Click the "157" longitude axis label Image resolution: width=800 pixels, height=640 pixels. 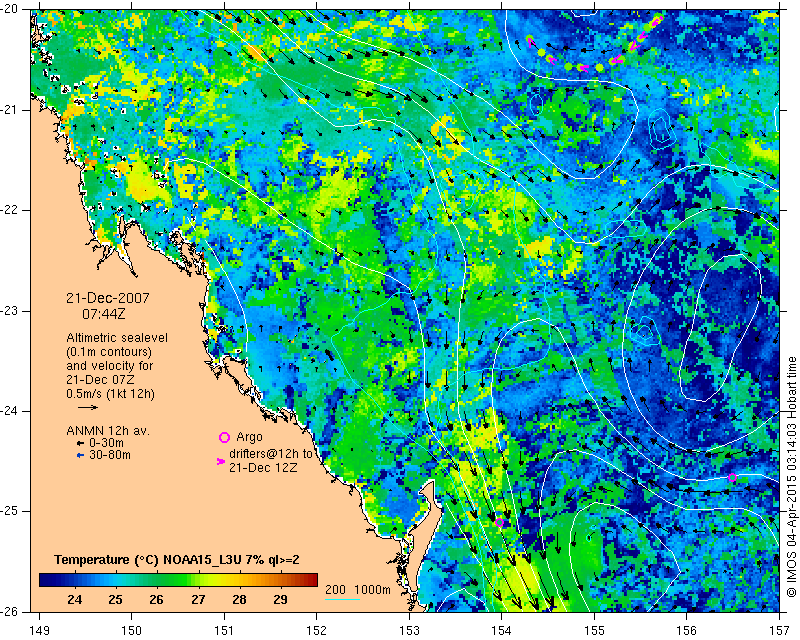point(779,630)
